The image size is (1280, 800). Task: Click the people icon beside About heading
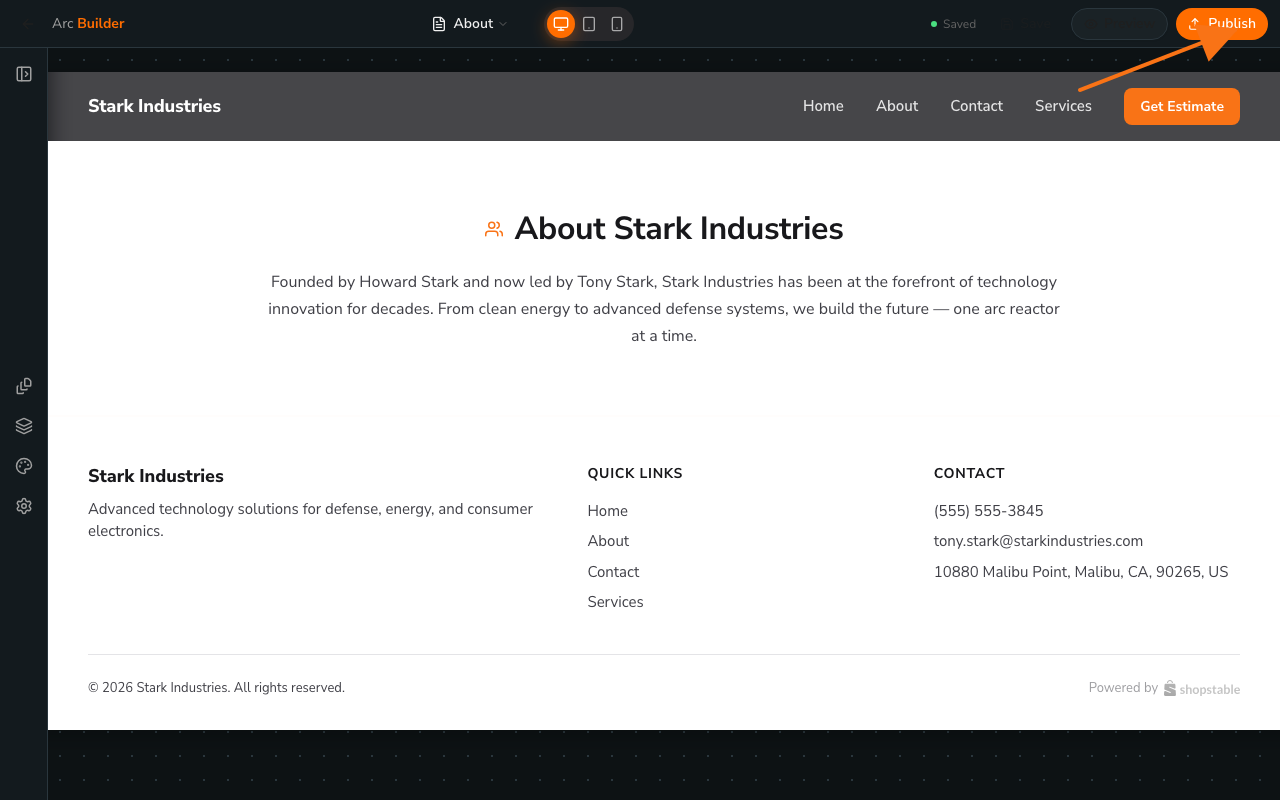[494, 229]
